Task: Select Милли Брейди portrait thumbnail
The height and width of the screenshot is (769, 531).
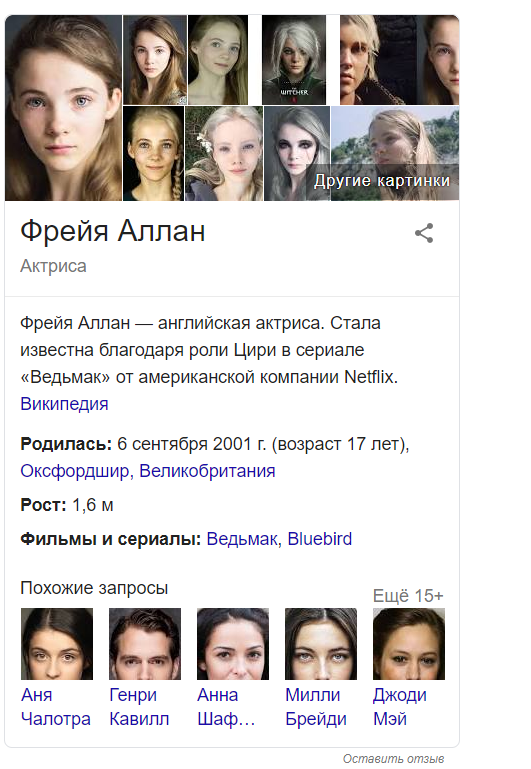Action: 321,644
